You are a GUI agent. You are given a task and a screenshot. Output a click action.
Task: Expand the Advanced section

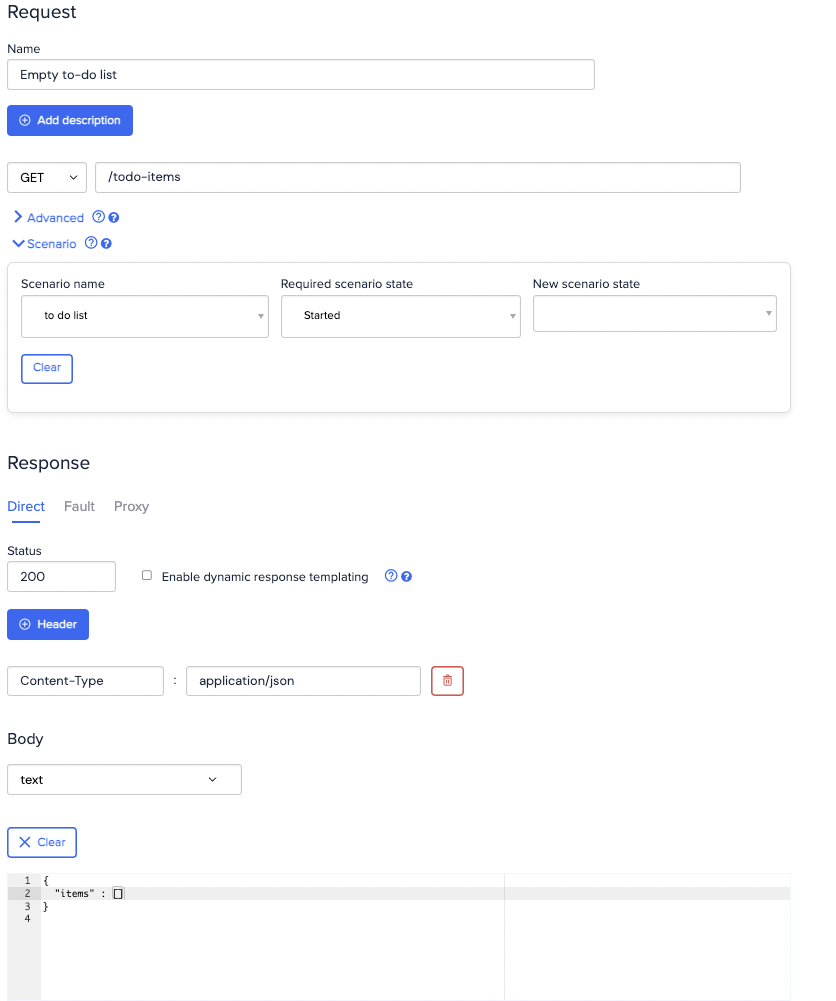(x=49, y=218)
